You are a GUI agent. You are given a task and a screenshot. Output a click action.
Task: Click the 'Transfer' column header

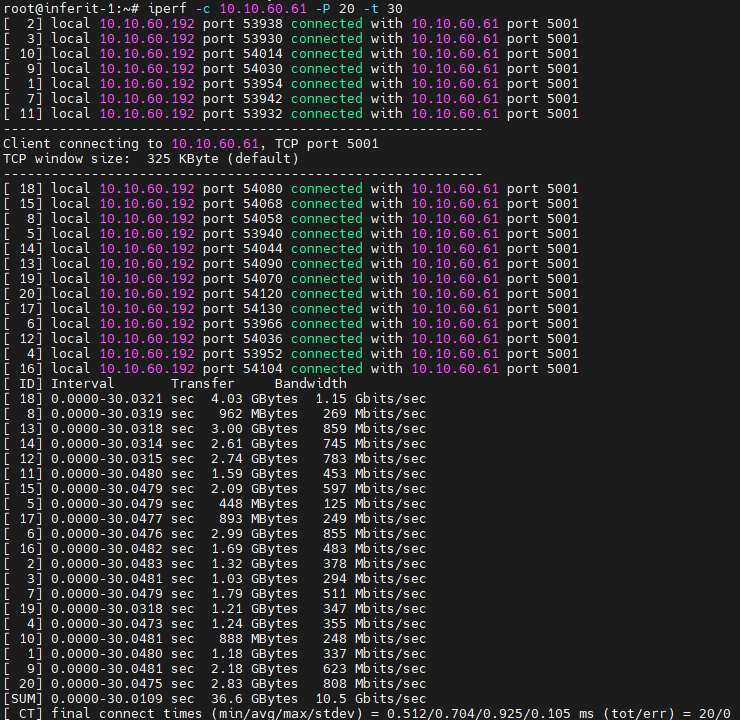(x=202, y=384)
